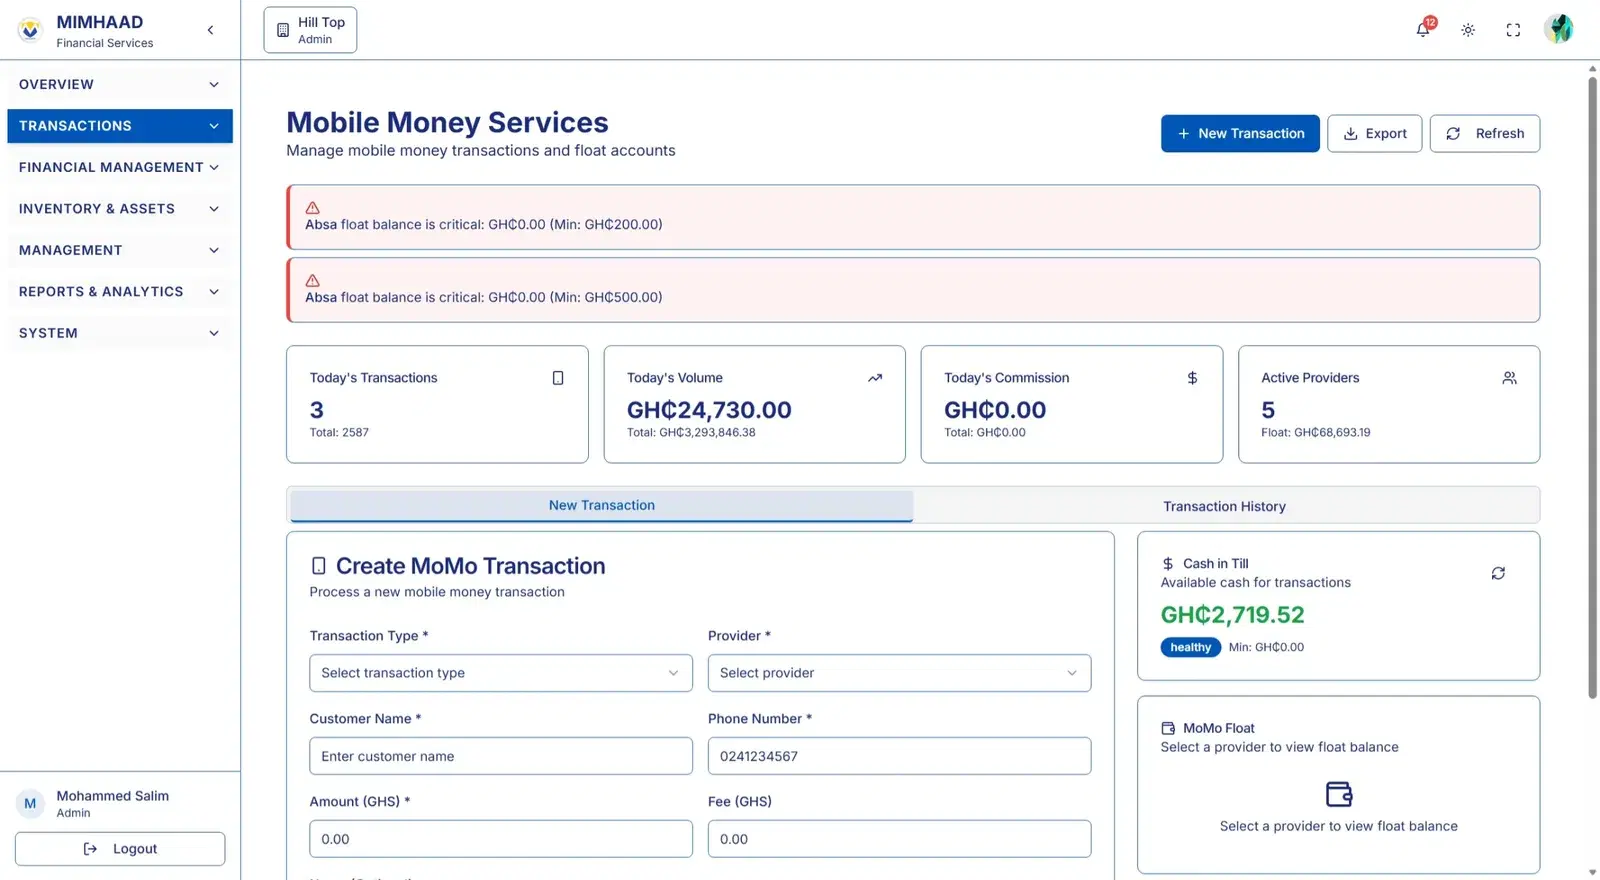This screenshot has width=1600, height=880.
Task: Toggle fullscreen mode icon
Action: pos(1513,30)
